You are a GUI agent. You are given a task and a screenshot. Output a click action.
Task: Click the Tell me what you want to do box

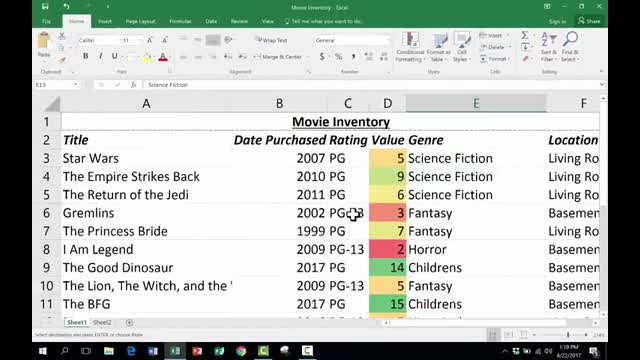click(324, 21)
